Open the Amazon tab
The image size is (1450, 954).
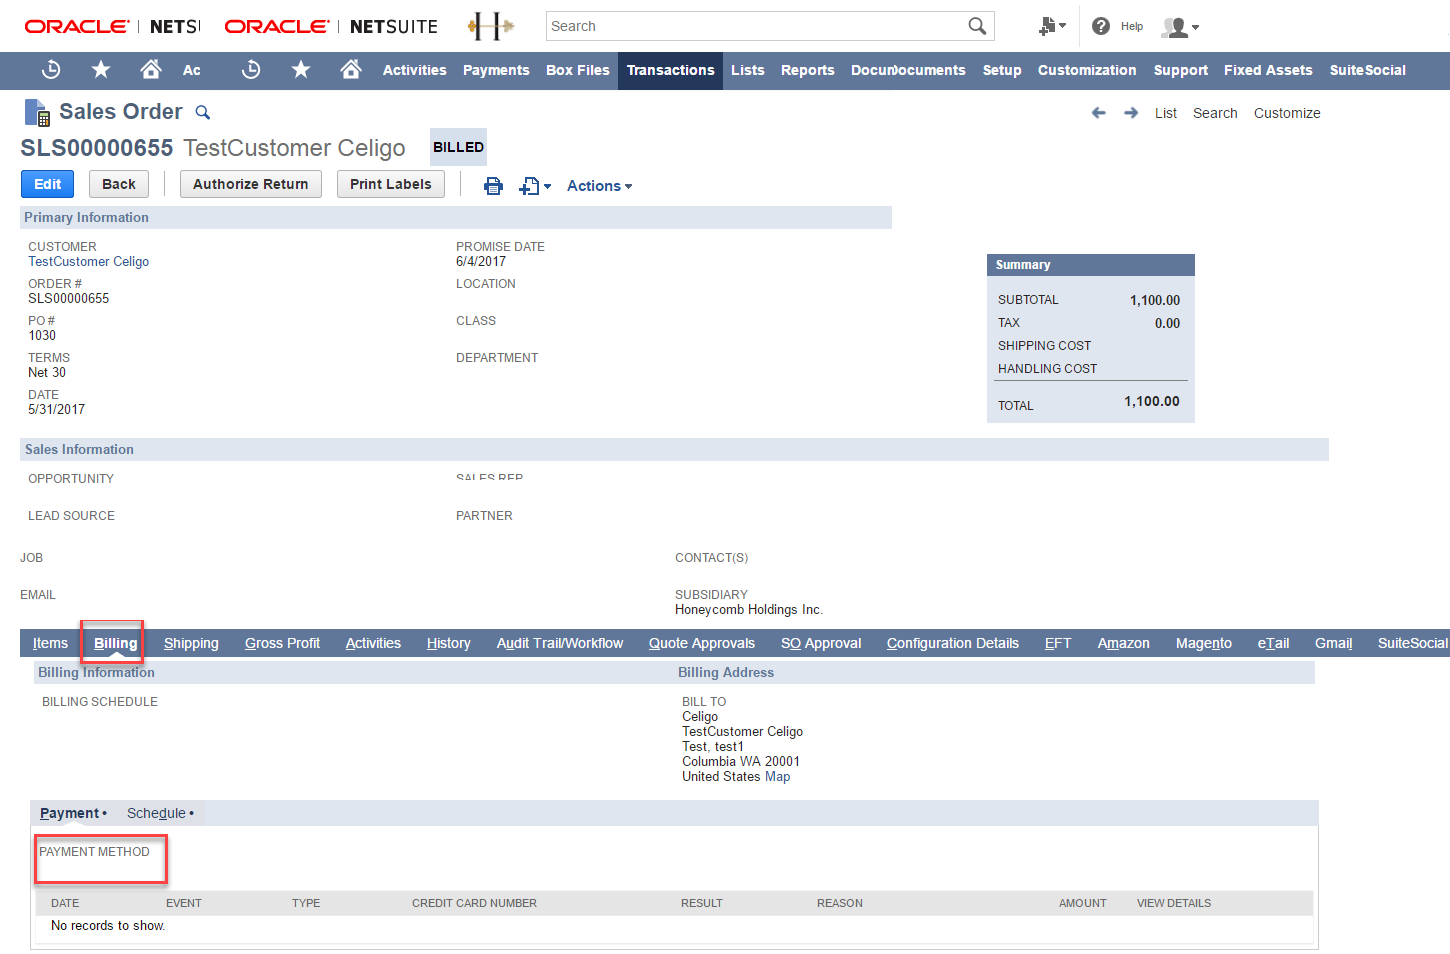(x=1124, y=643)
